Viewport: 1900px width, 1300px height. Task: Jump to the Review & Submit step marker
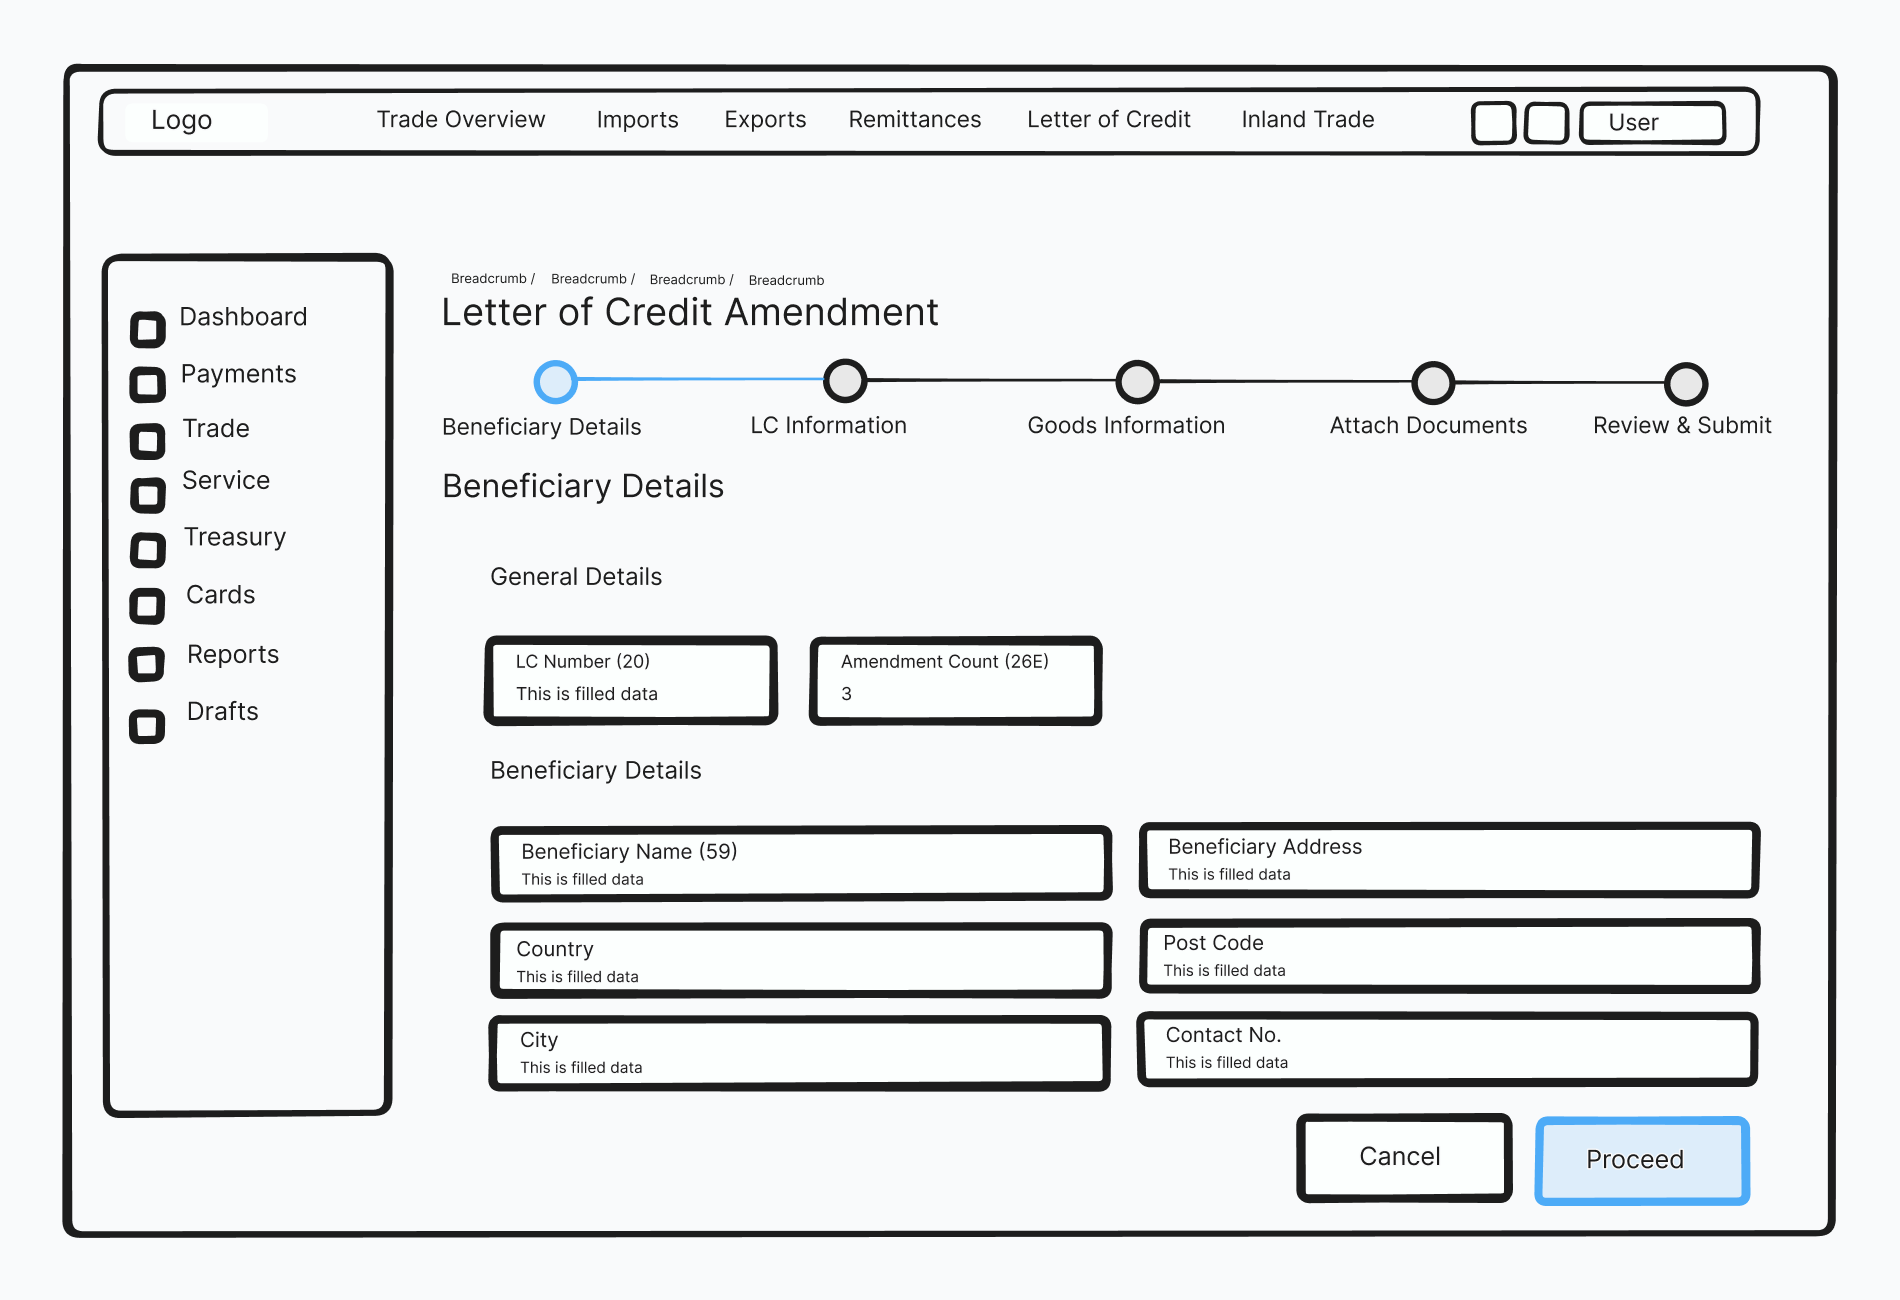tap(1685, 384)
